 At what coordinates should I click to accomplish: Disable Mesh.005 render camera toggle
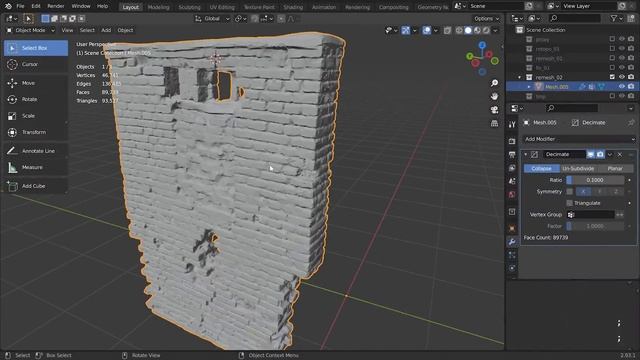[x=631, y=87]
